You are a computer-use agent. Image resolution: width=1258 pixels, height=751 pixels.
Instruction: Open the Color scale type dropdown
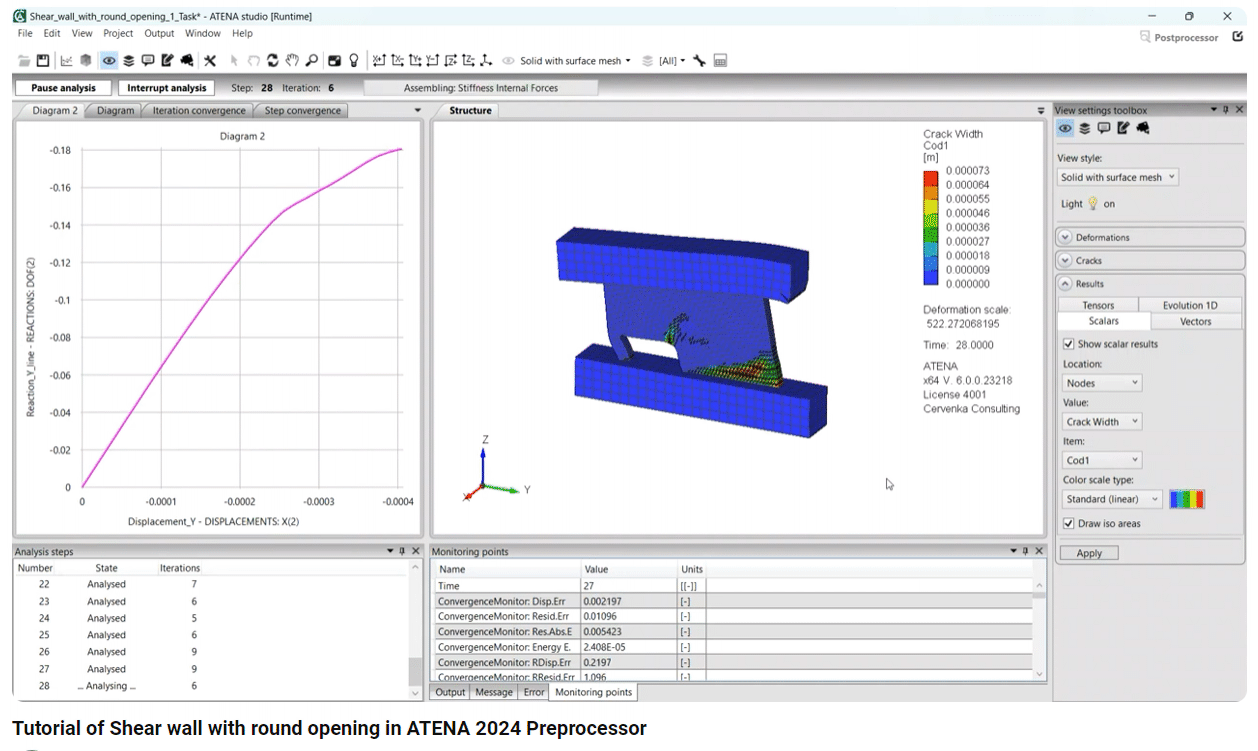pyautogui.click(x=1112, y=499)
